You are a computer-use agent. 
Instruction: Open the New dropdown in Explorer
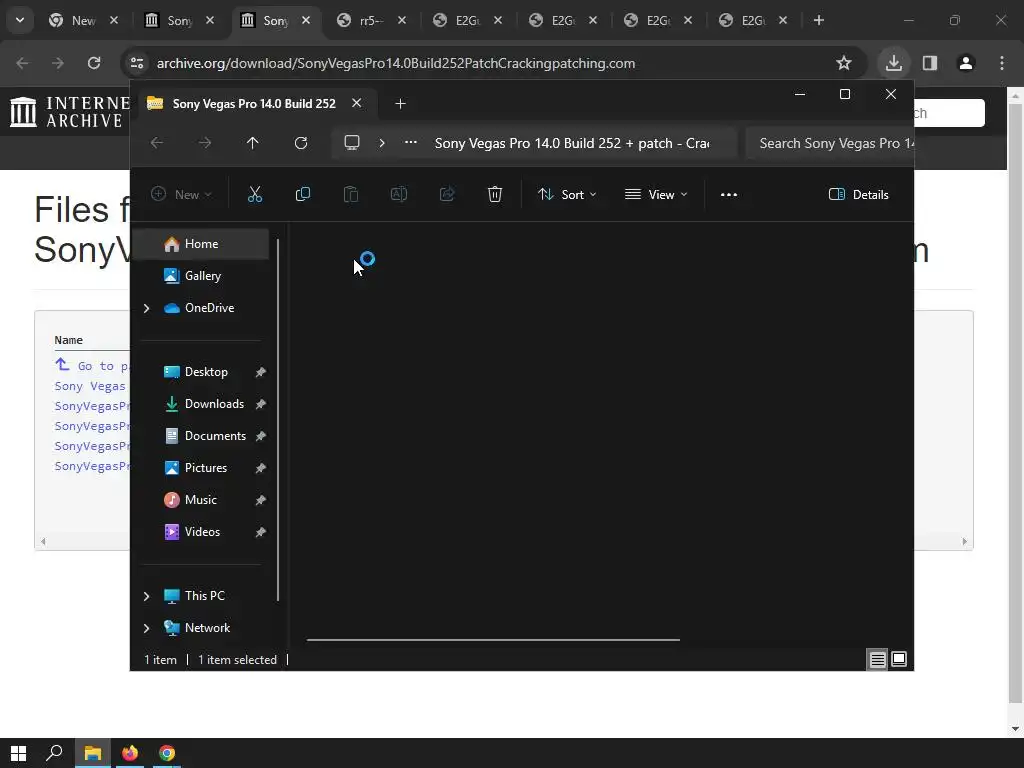[x=182, y=195]
